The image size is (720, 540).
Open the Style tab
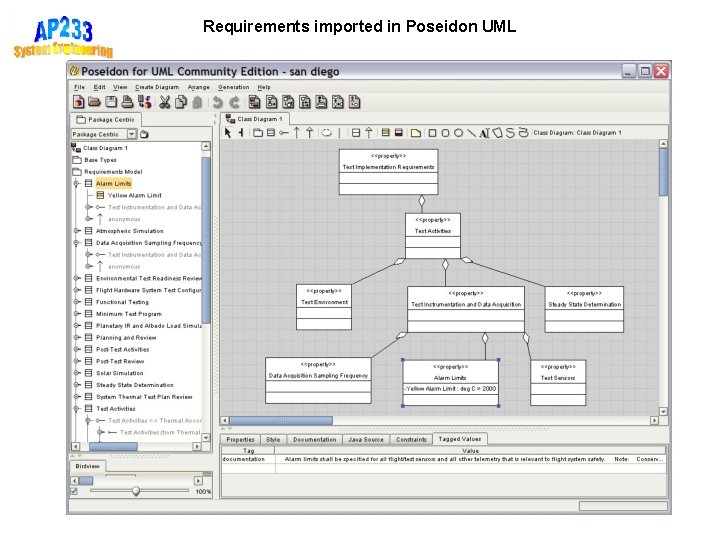[x=273, y=439]
